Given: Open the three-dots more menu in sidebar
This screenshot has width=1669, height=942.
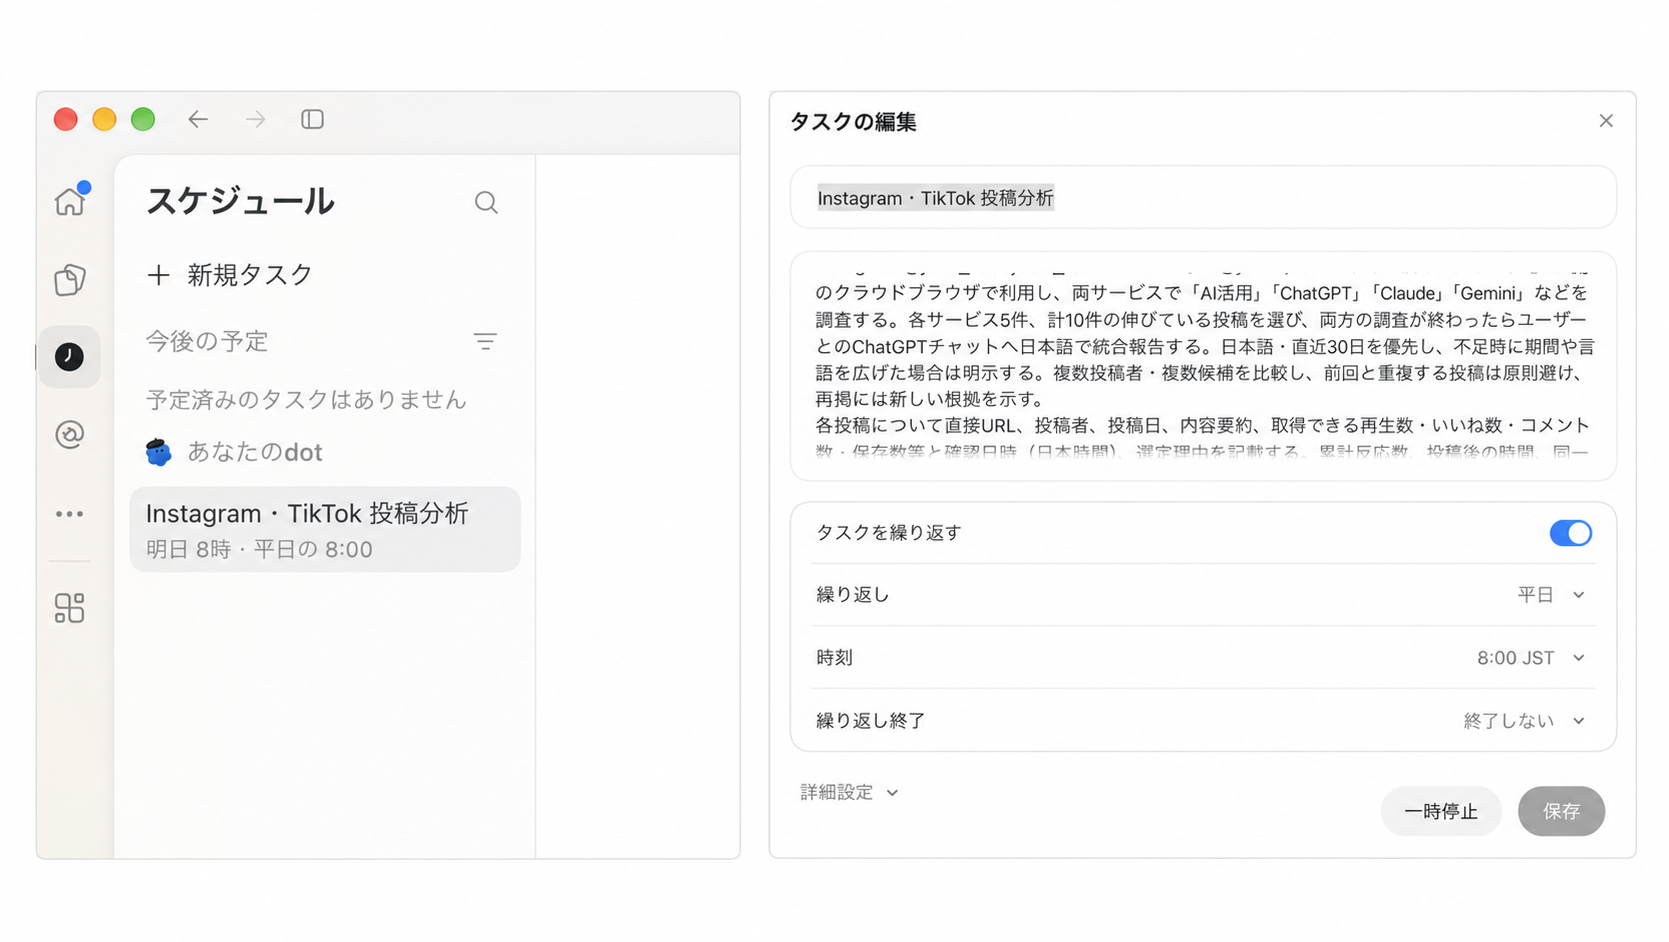Looking at the screenshot, I should (x=70, y=514).
